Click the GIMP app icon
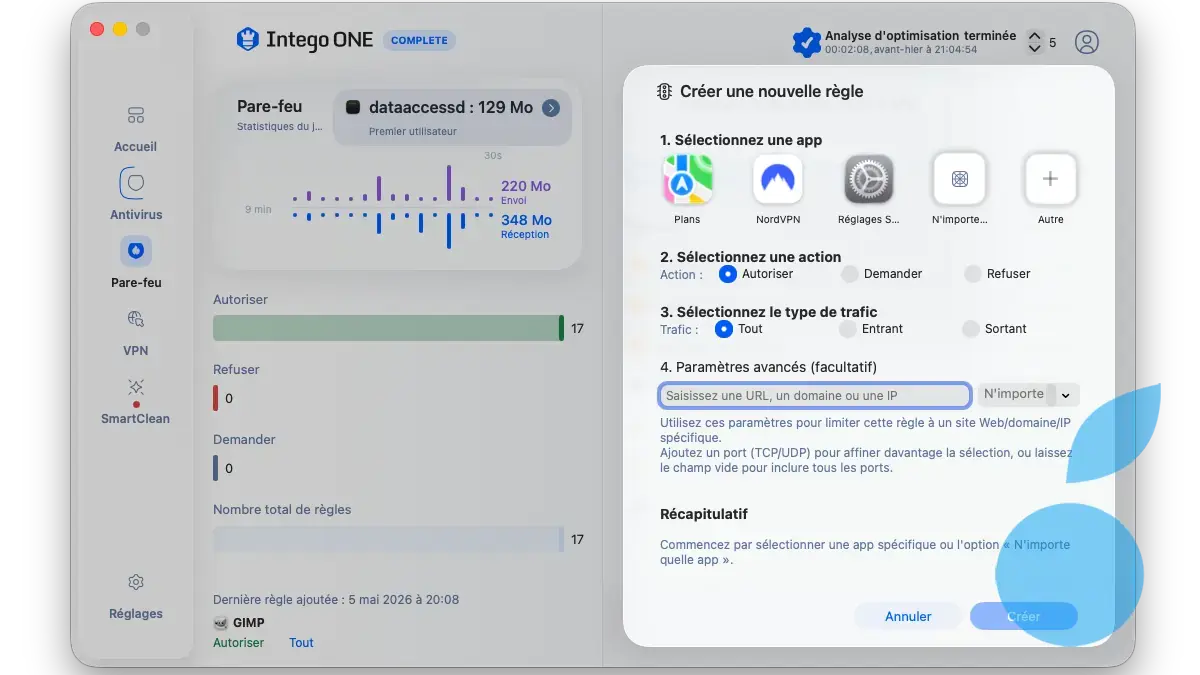The width and height of the screenshot is (1200, 675). [x=221, y=623]
